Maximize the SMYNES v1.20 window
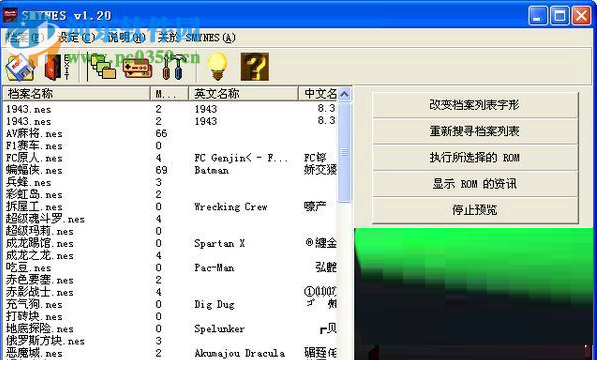Viewport: 604px width, 365px height. [560, 16]
